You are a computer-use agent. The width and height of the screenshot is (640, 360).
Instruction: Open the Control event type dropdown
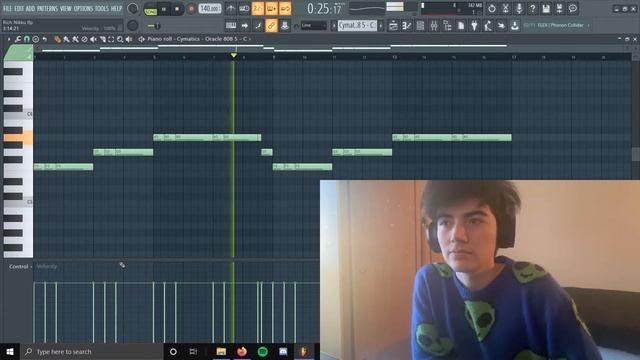(20, 267)
